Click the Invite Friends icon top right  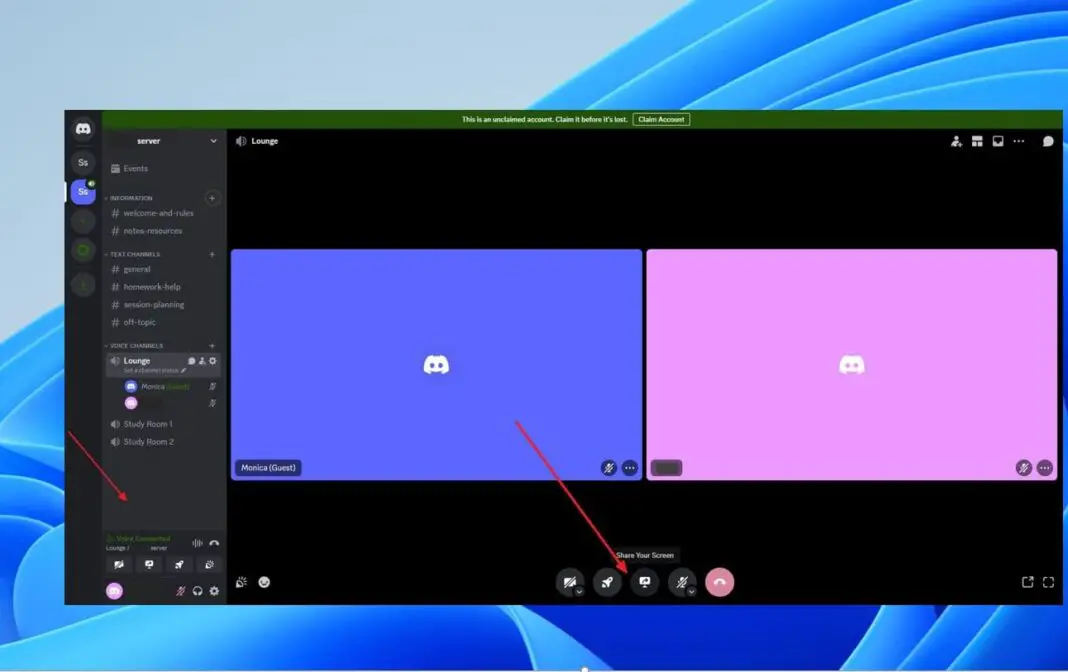(955, 141)
